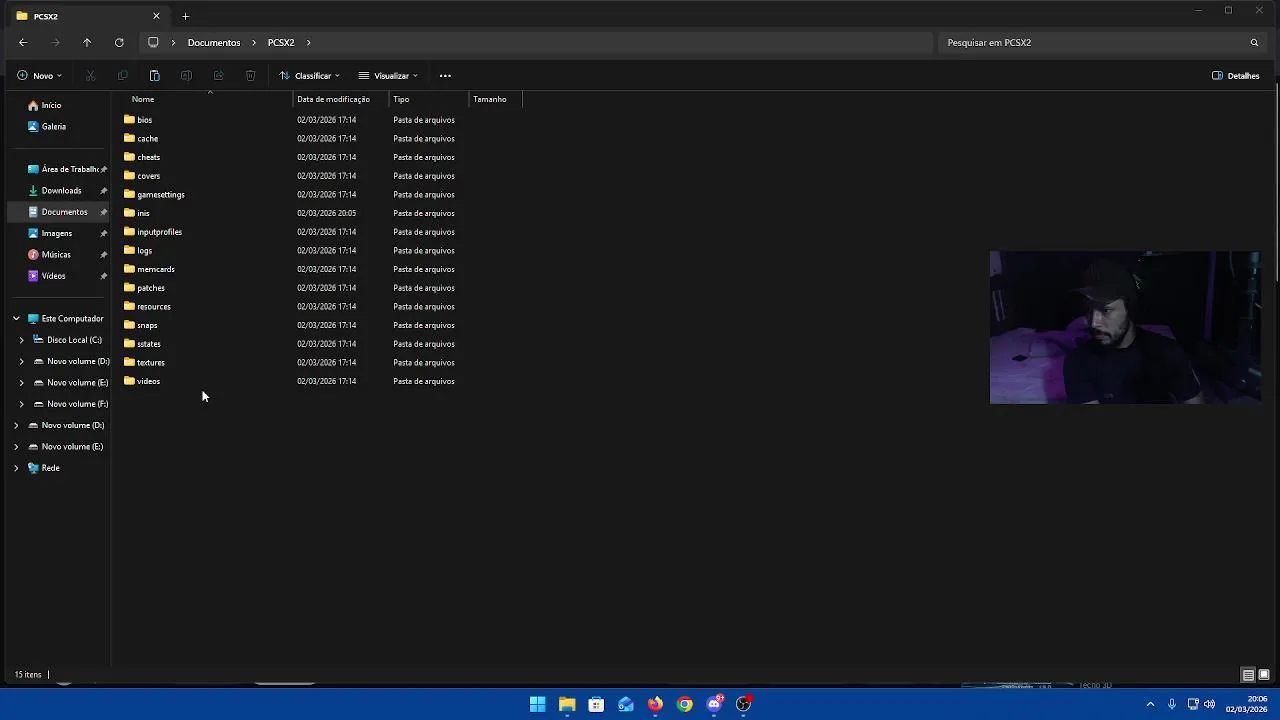This screenshot has width=1280, height=720.
Task: Select the PCSX2 window tab
Action: 89,16
